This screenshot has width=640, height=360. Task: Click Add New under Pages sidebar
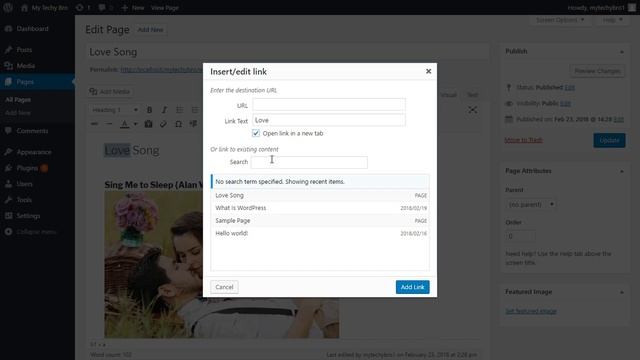click(18, 113)
